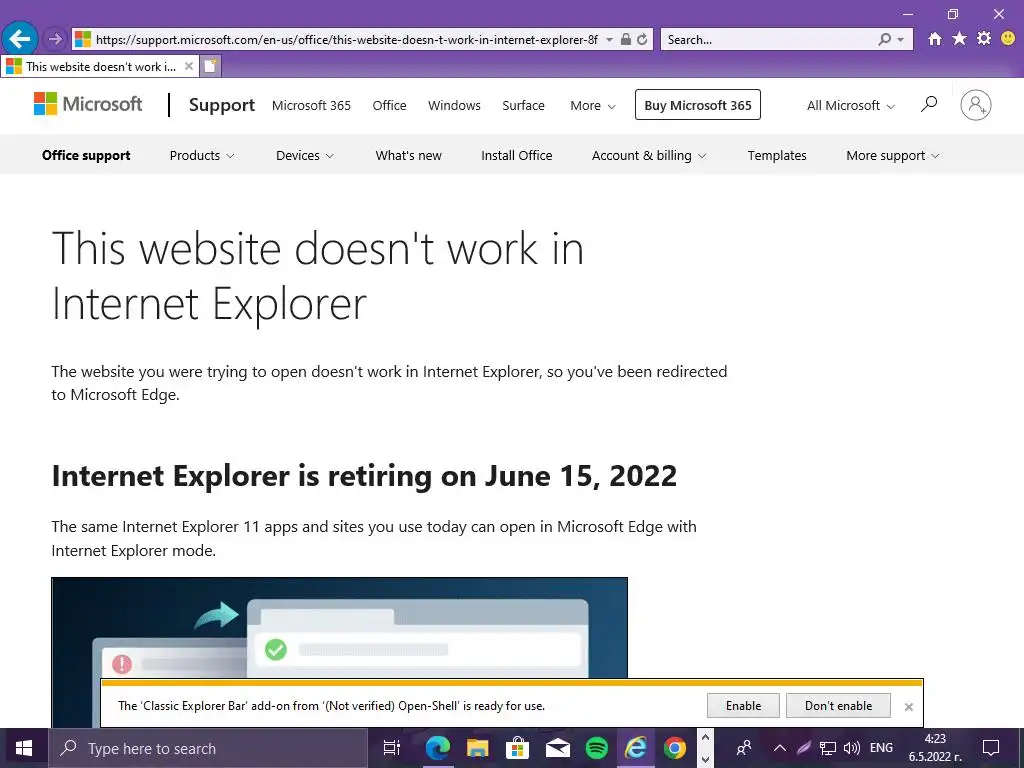This screenshot has width=1024, height=768.
Task: Close the 'This website doesn't work' tab
Action: pos(189,66)
